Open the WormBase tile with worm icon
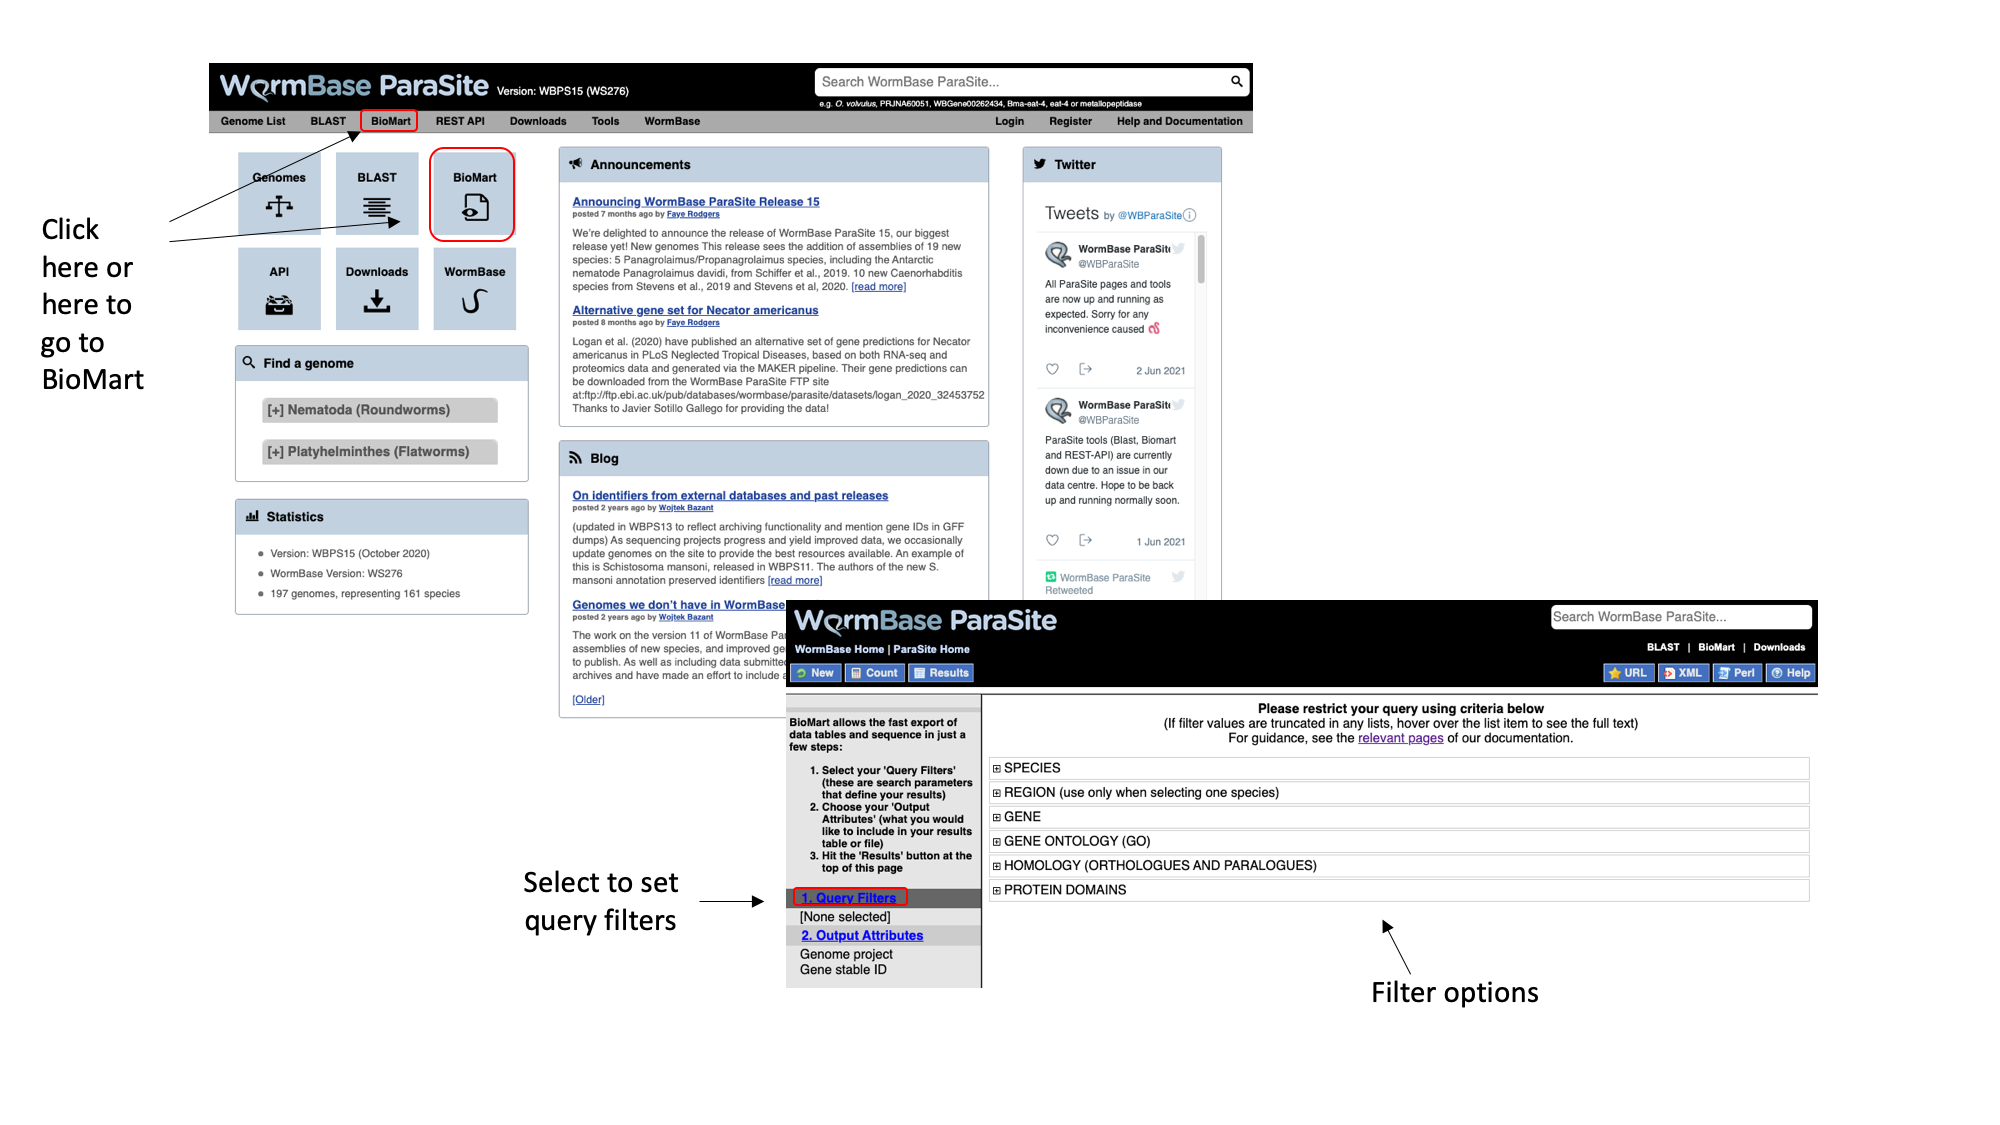 (474, 288)
